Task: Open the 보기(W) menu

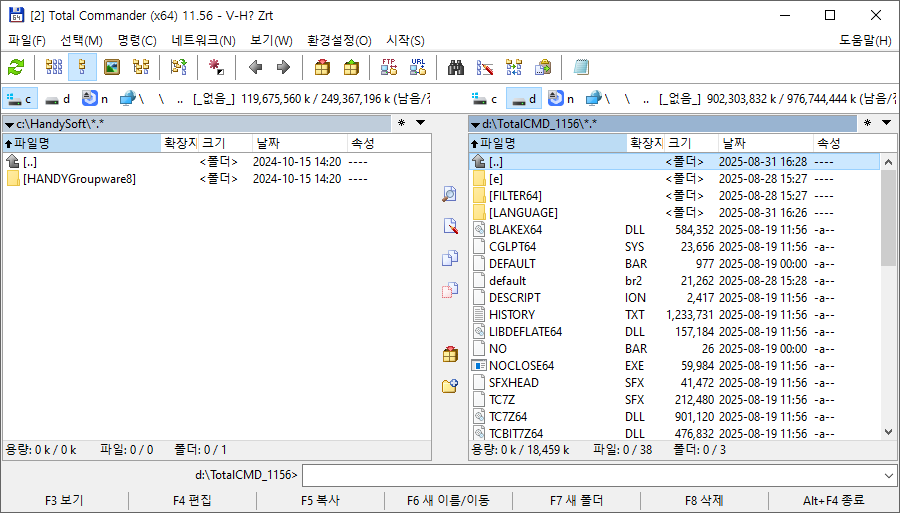Action: 271,41
